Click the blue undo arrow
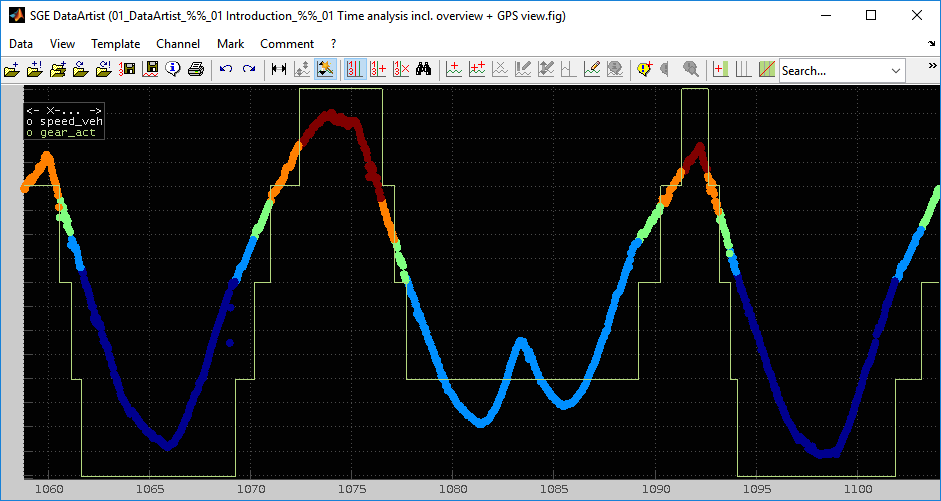941x501 pixels. point(226,69)
